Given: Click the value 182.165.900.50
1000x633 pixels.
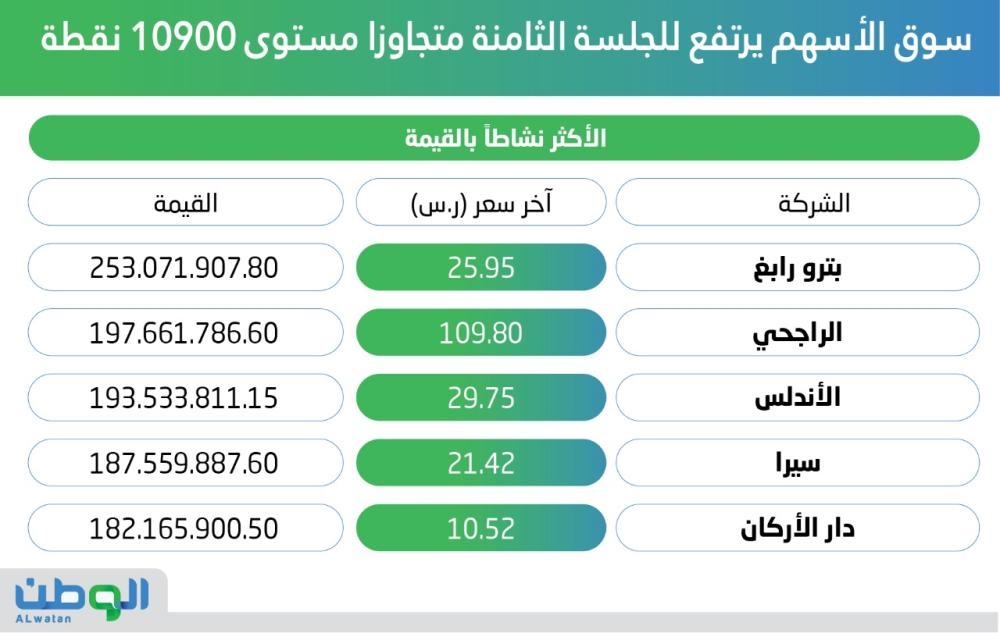Looking at the screenshot, I should tap(184, 527).
